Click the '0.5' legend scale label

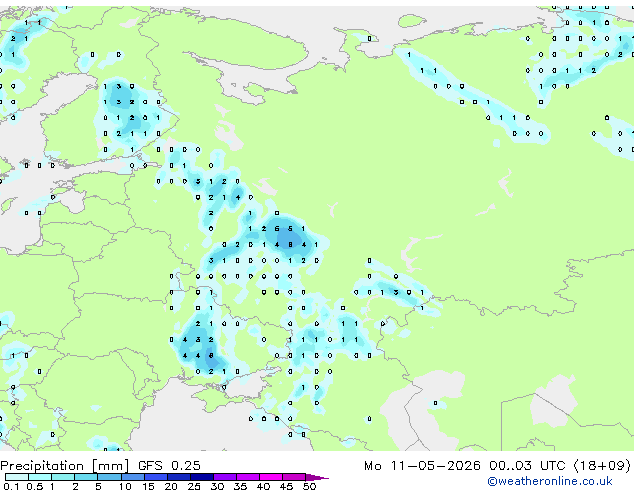(x=35, y=486)
